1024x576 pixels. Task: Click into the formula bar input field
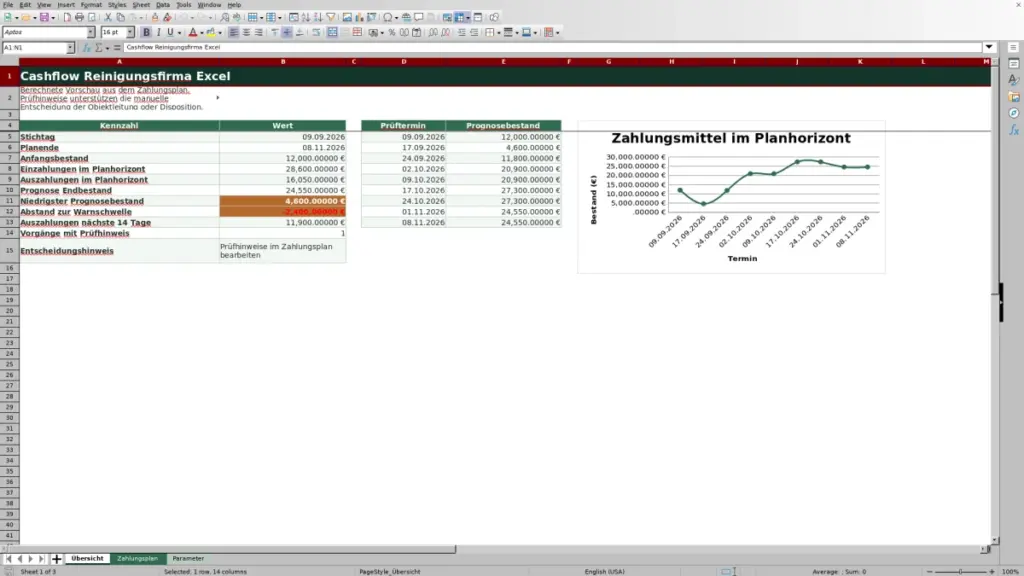coord(552,48)
